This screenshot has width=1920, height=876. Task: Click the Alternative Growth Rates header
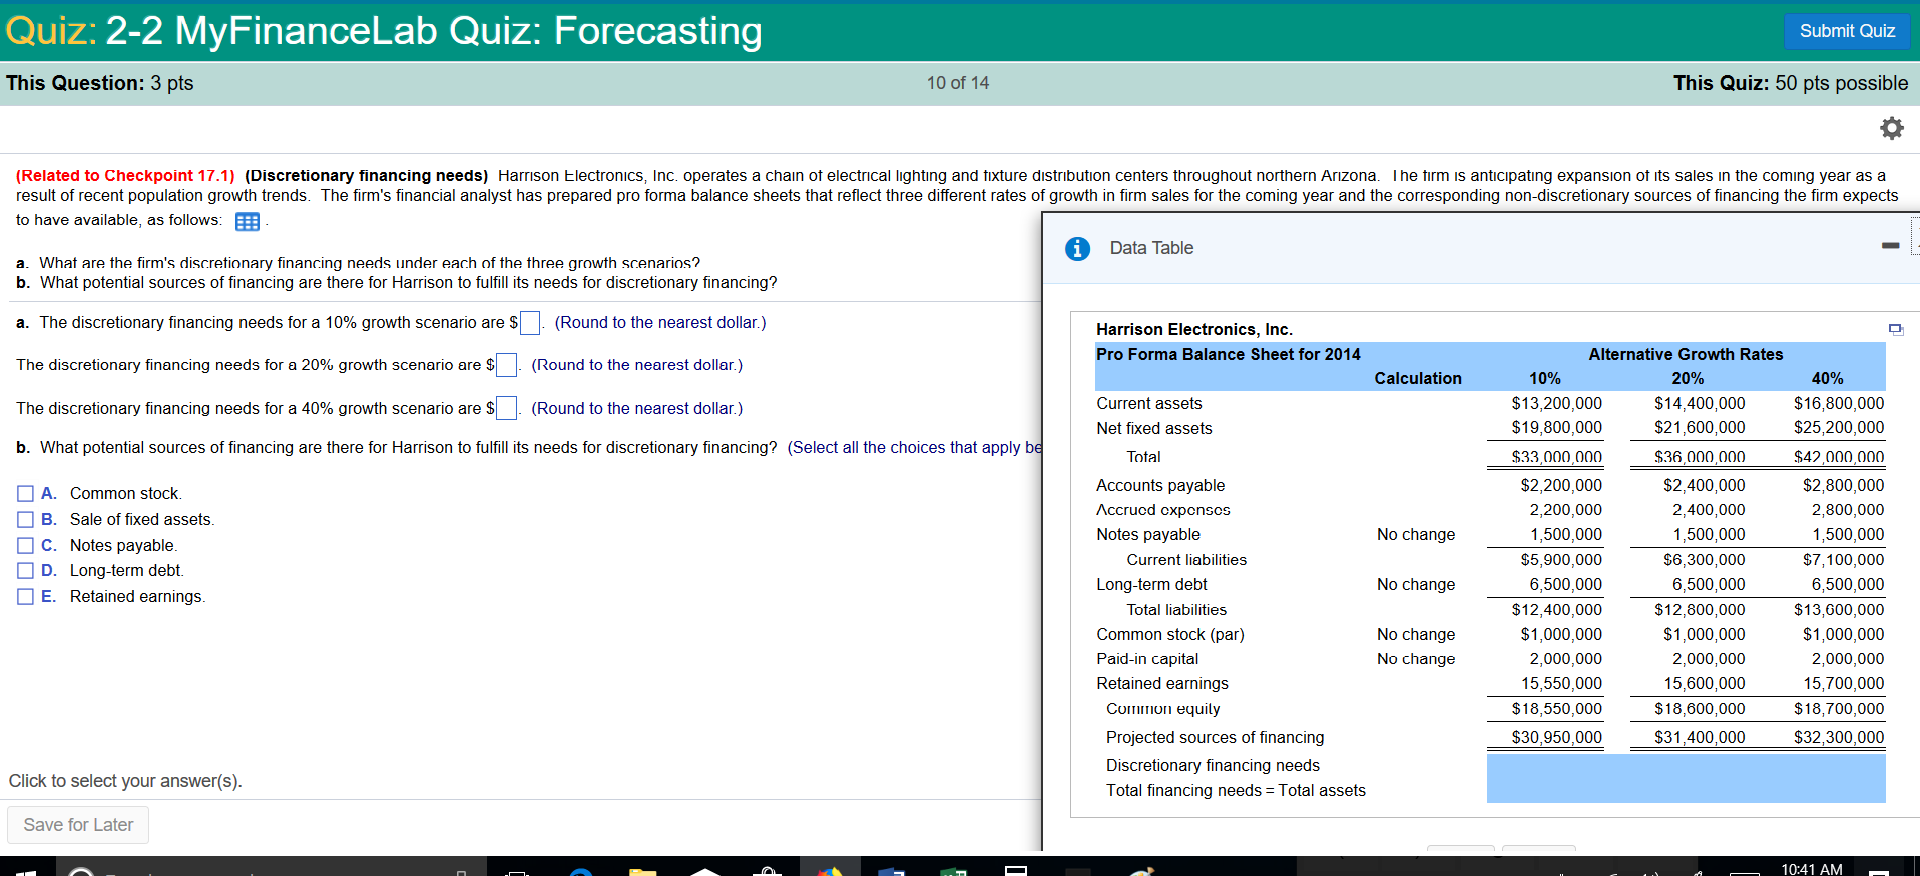pyautogui.click(x=1686, y=354)
